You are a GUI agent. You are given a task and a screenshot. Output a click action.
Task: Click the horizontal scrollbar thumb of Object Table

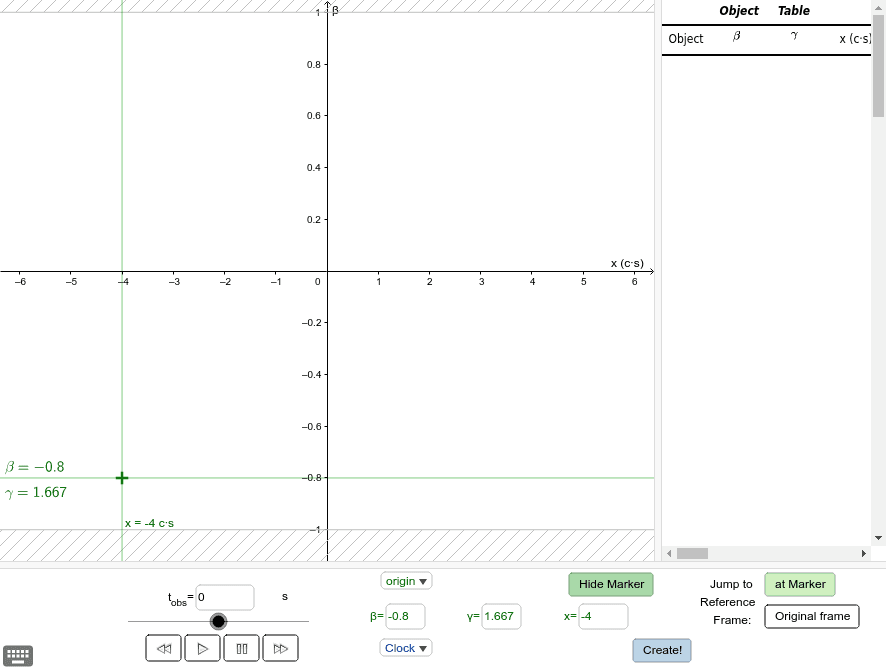(x=692, y=553)
